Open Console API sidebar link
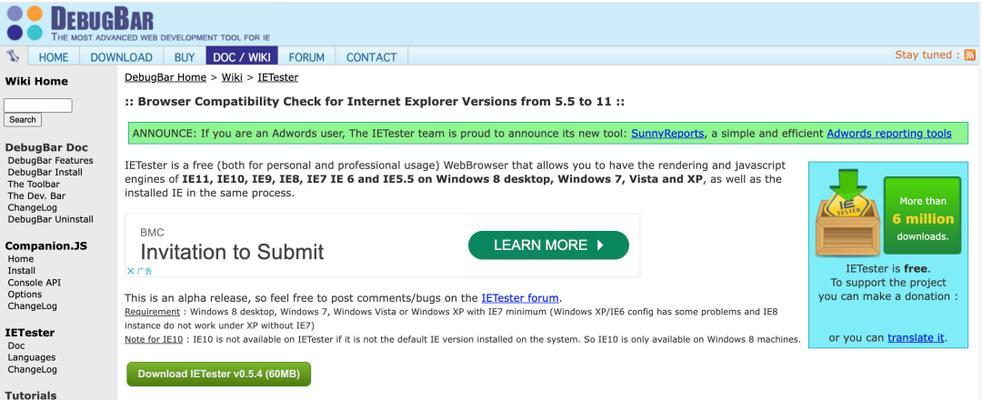This screenshot has width=982, height=400. coord(34,282)
